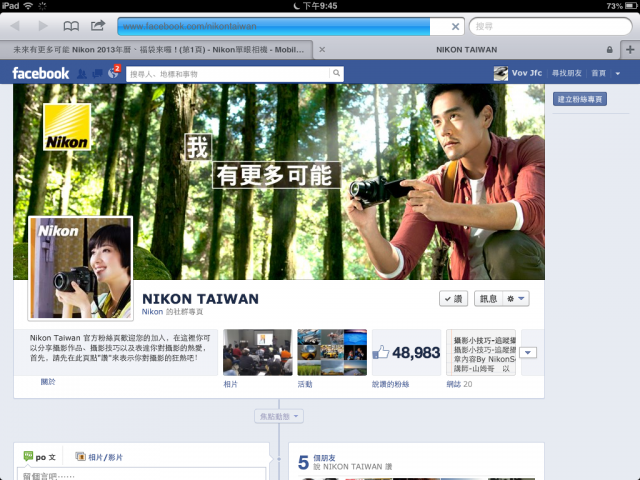
Task: Switch to the Nikon 2013 Mobile01 tab
Action: pyautogui.click(x=157, y=50)
